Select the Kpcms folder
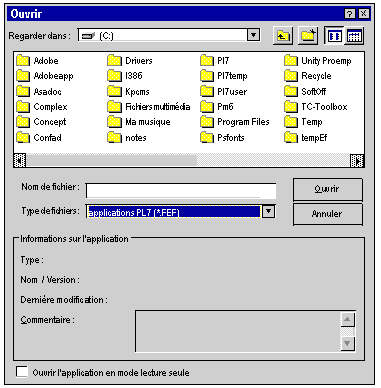This screenshot has height=388, width=381. tap(129, 91)
